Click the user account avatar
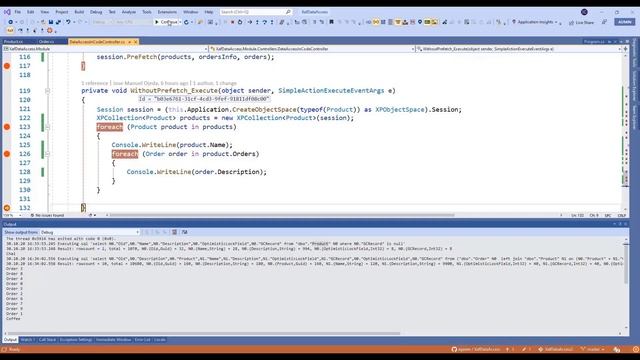 coord(584,12)
